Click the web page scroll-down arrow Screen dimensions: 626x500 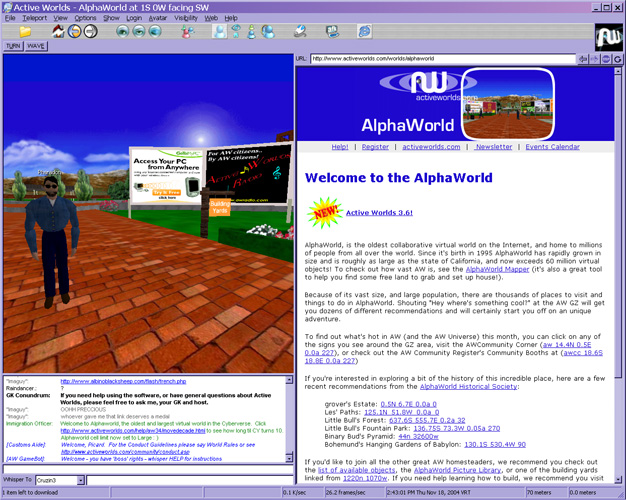point(618,479)
